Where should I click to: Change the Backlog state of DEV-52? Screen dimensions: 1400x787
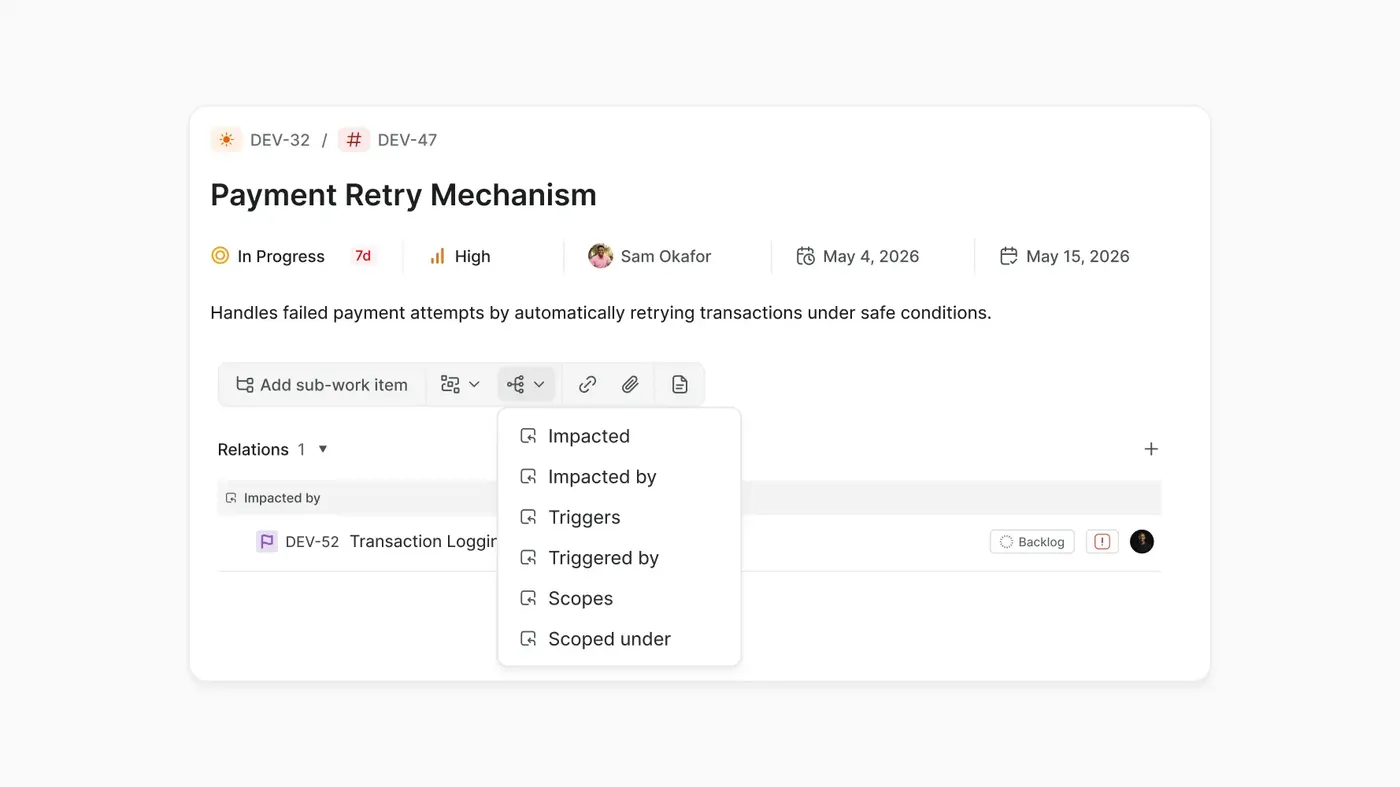[x=1033, y=542]
